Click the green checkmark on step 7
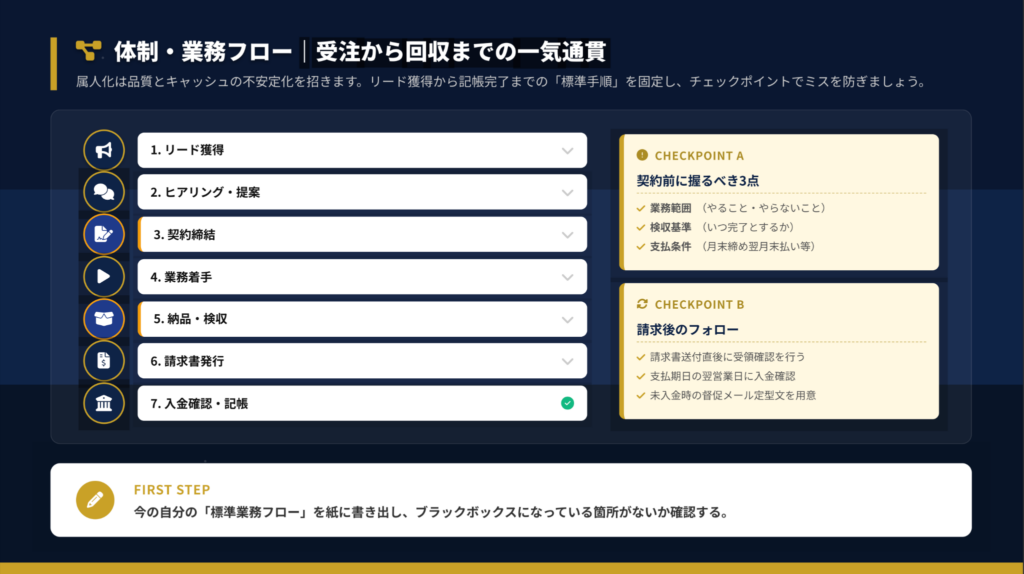Image resolution: width=1024 pixels, height=574 pixels. pyautogui.click(x=567, y=403)
